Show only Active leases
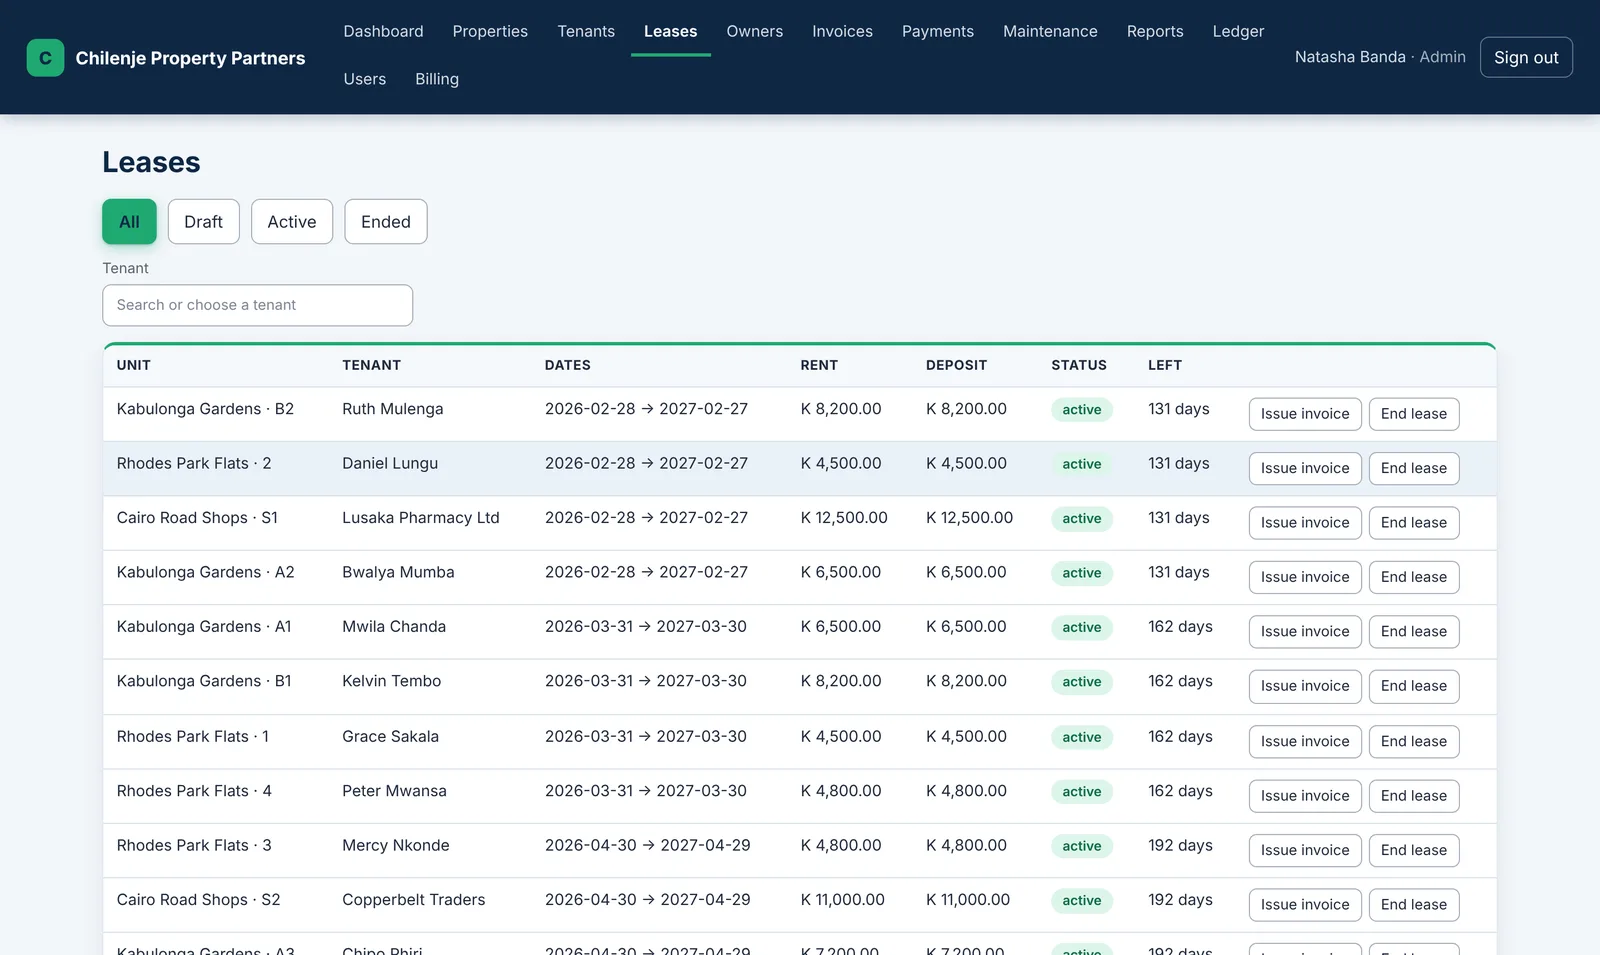Viewport: 1600px width, 955px height. coord(292,222)
